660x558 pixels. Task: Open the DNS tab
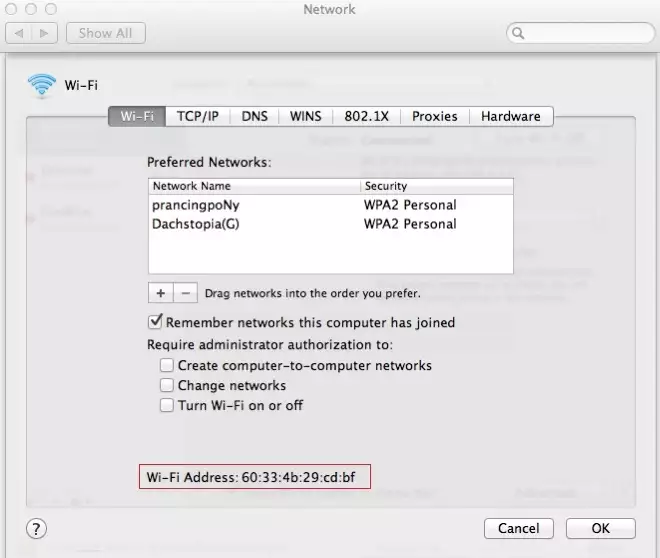(254, 116)
